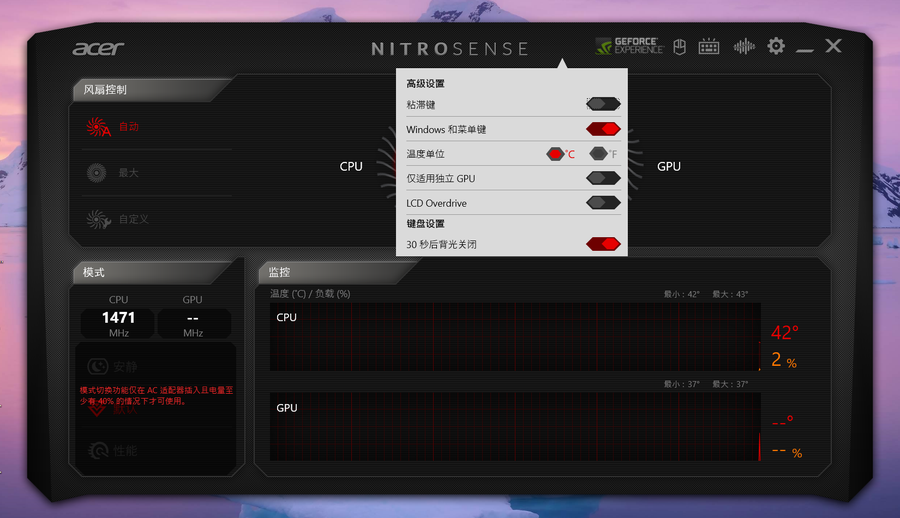900x518 pixels.
Task: Open the audio waveform settings icon
Action: pos(744,46)
